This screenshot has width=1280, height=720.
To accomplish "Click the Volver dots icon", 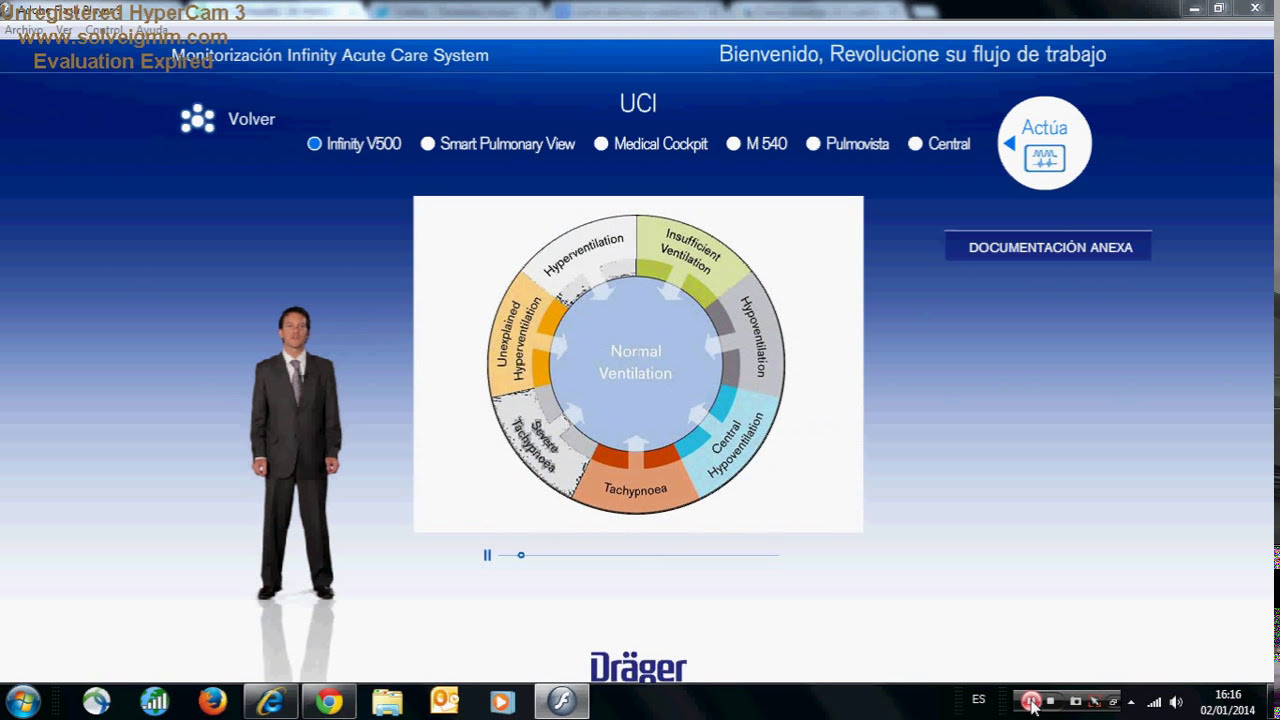I will [197, 119].
